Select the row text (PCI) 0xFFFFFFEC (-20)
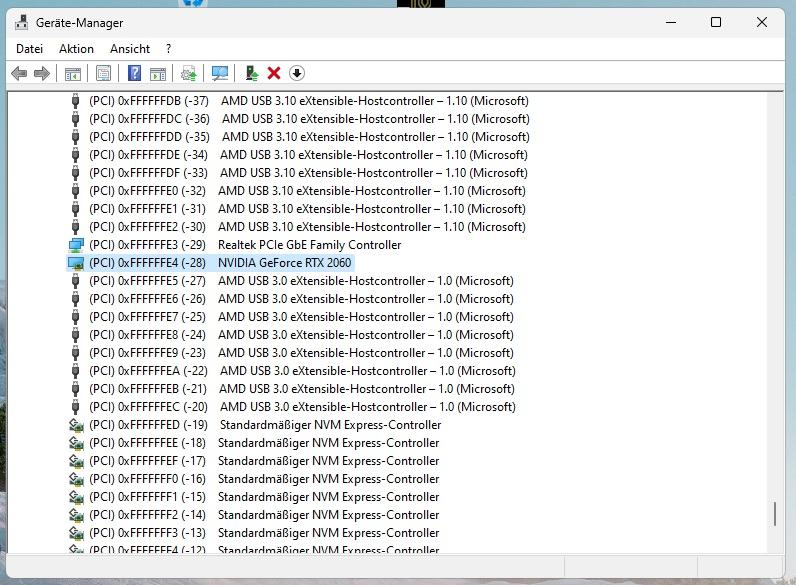Screen dimensions: 796x585 tap(148, 407)
